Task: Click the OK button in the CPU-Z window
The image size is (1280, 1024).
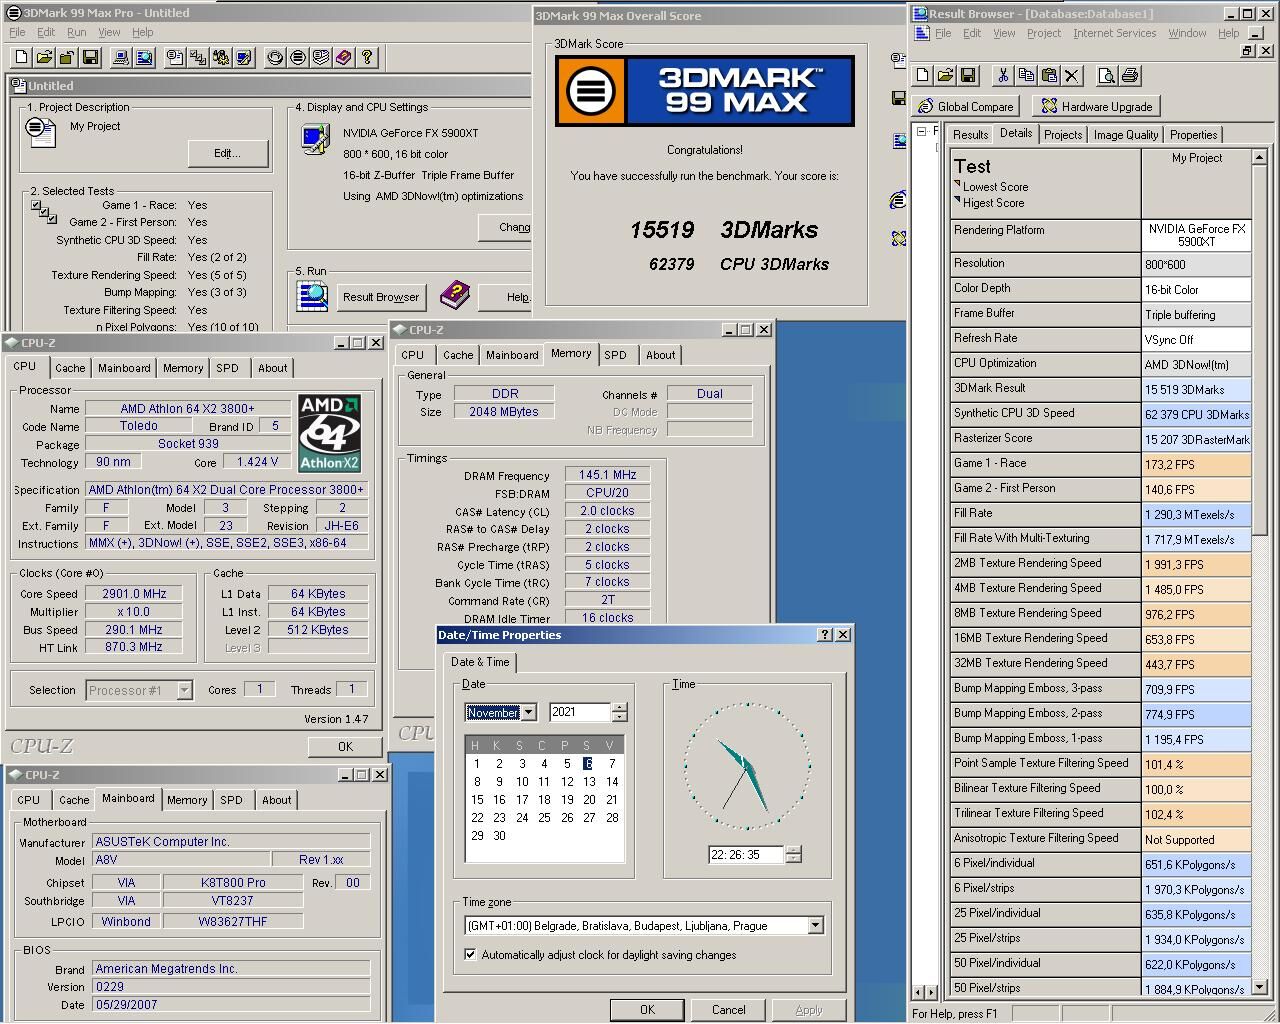Action: tap(345, 746)
